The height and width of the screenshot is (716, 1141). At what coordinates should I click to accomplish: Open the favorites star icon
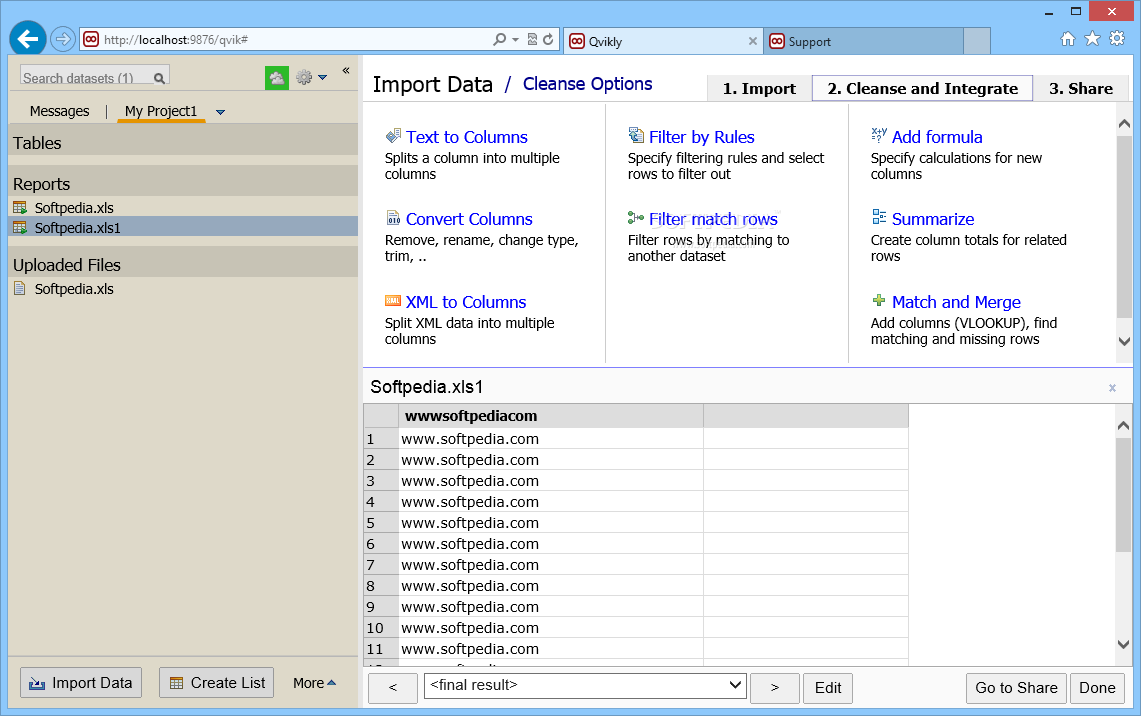coord(1092,39)
